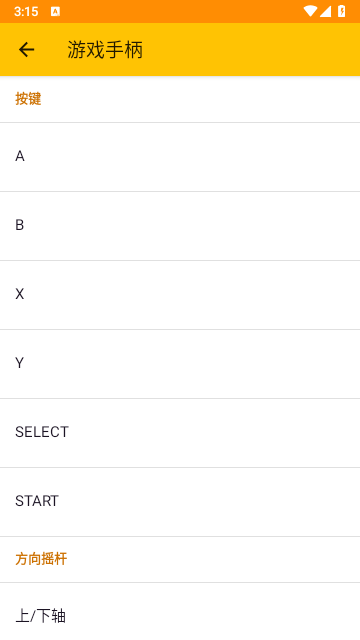Tap the keyboard notification icon in status bar
The height and width of the screenshot is (640, 360).
(x=55, y=11)
